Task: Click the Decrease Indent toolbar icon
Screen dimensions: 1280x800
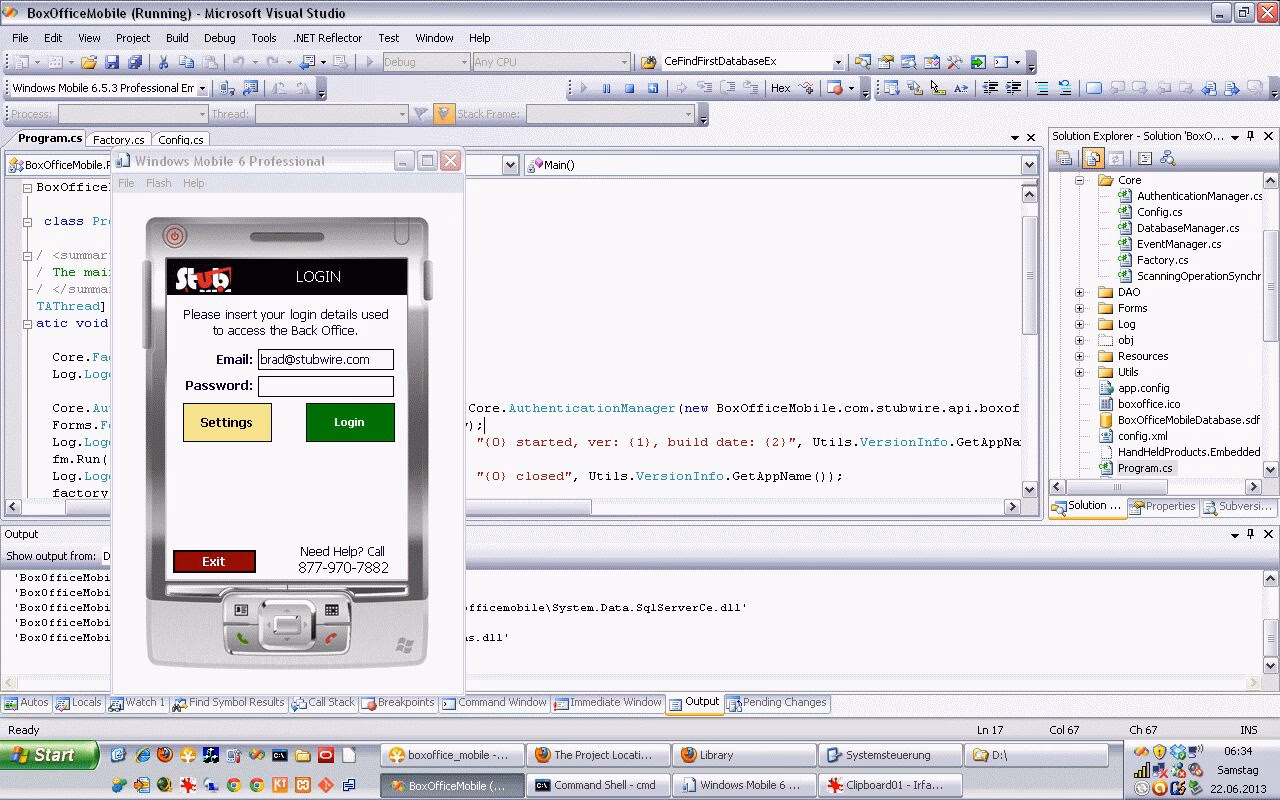Action: coord(991,88)
